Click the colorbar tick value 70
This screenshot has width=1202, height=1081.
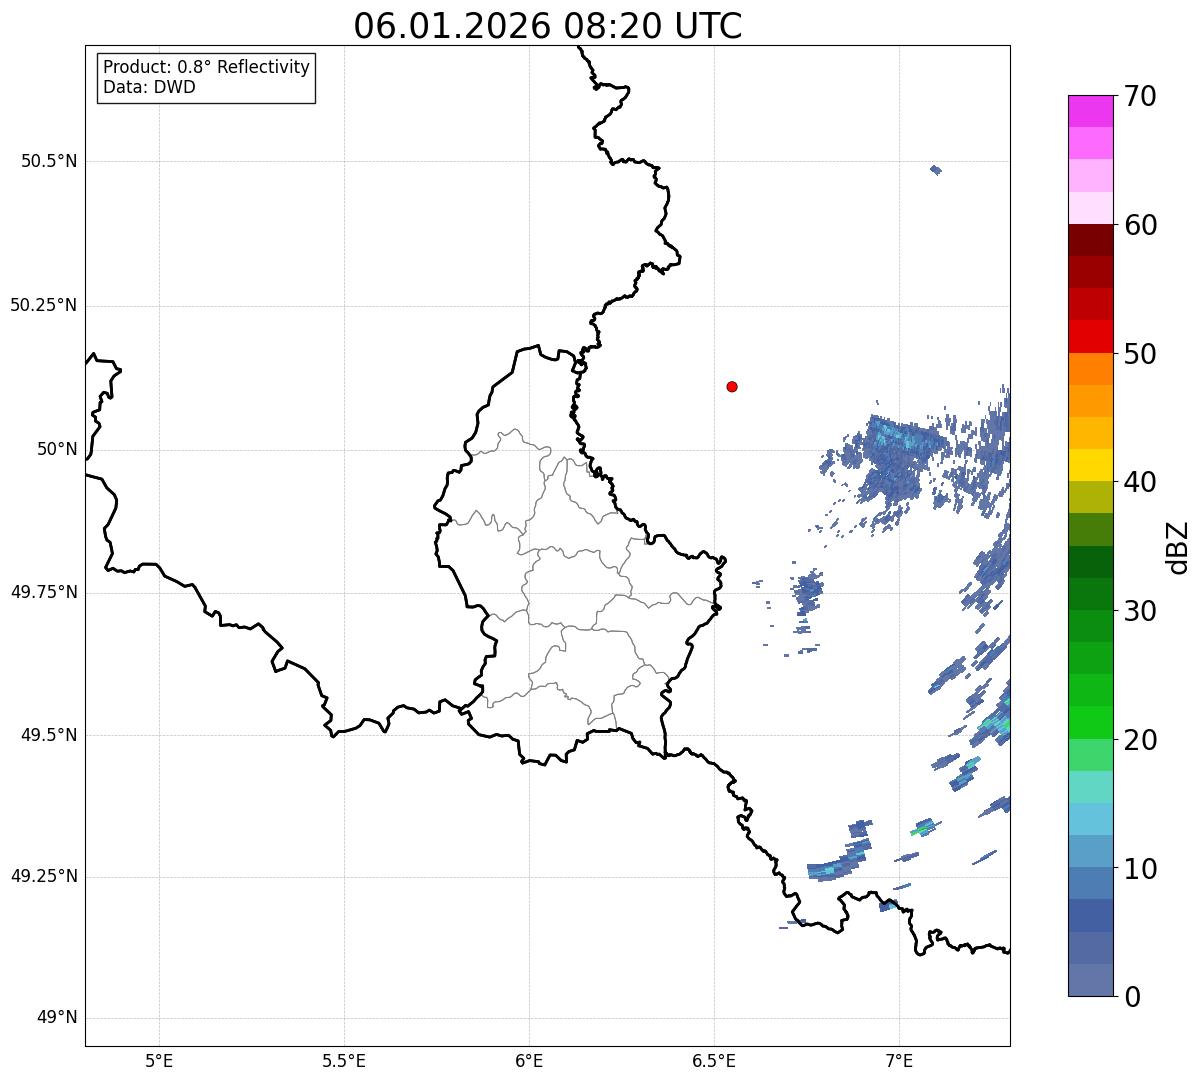click(x=1140, y=96)
